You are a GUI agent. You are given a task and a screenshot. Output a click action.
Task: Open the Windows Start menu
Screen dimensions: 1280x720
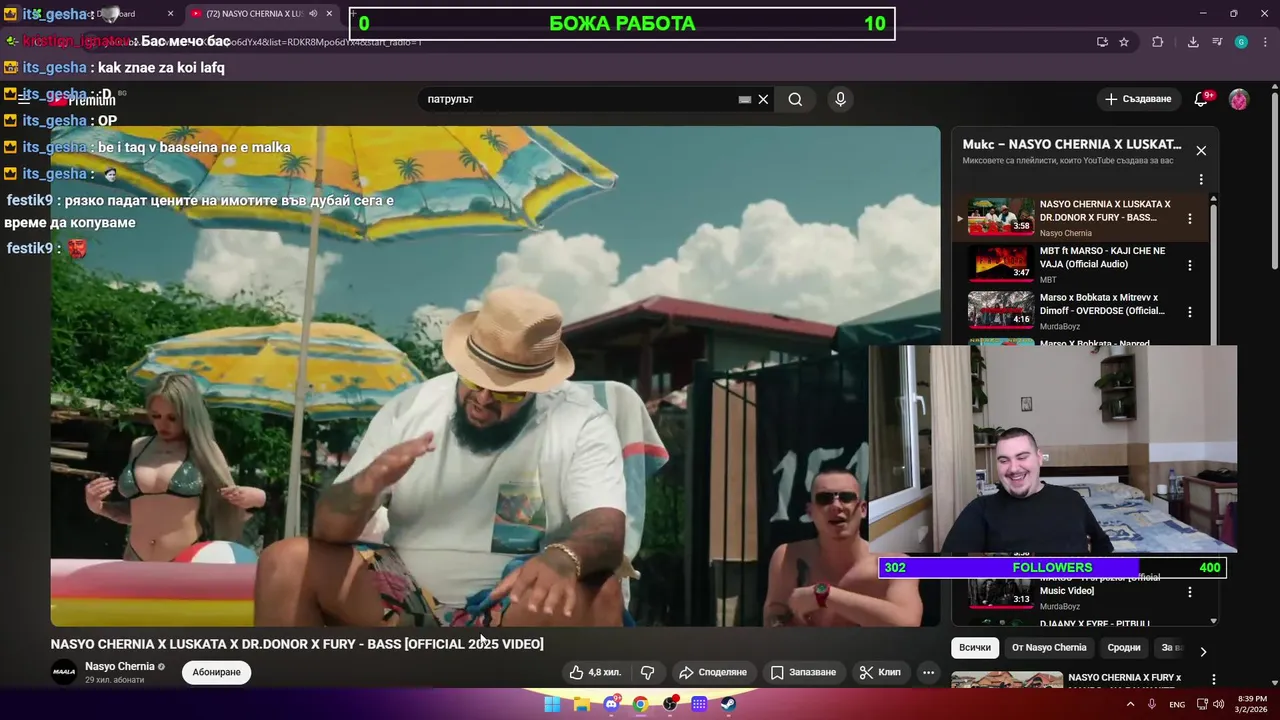coord(552,704)
